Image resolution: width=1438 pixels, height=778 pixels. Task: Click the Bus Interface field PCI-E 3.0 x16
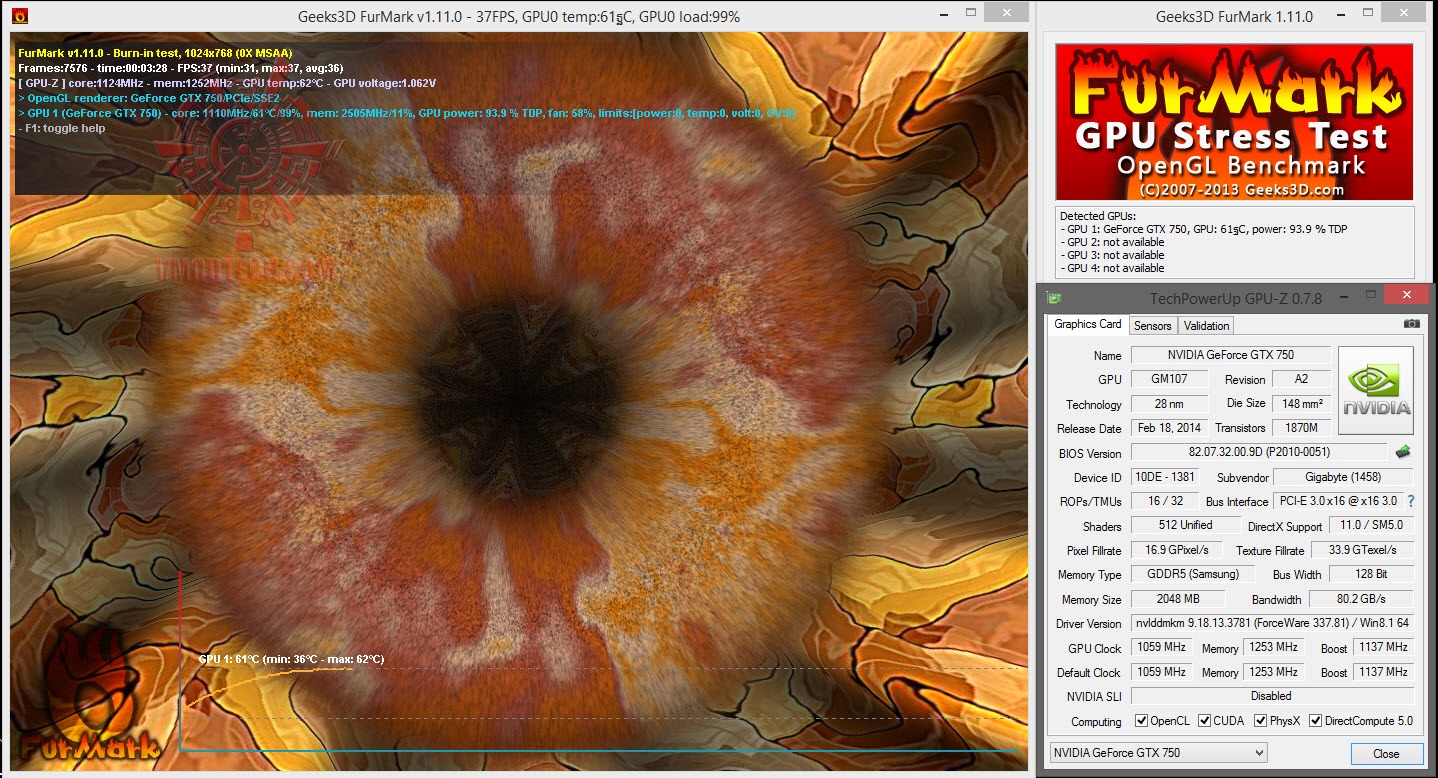pos(1338,501)
